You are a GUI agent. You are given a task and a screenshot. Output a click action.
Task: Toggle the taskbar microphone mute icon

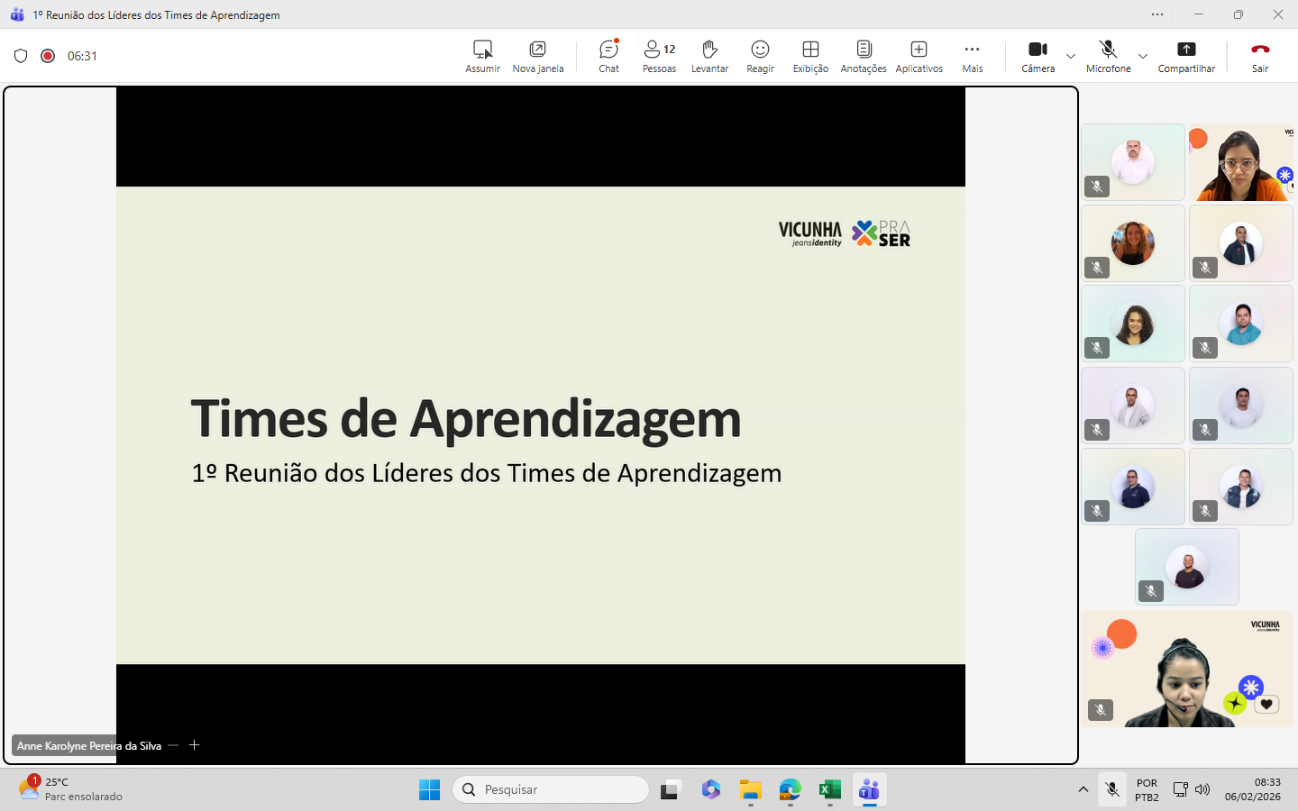coord(1111,789)
